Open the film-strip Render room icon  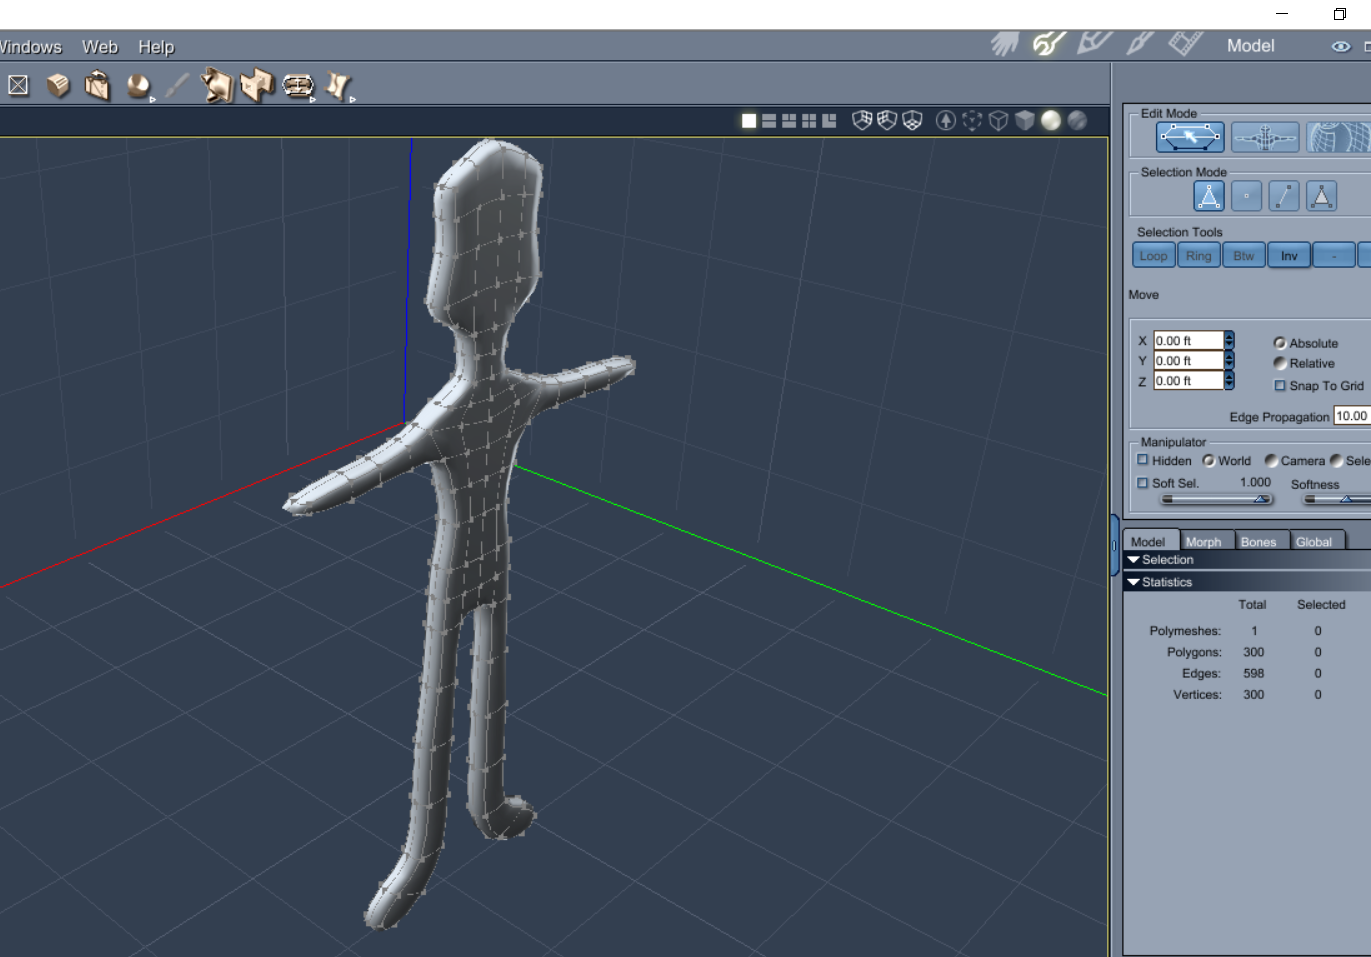[1185, 43]
